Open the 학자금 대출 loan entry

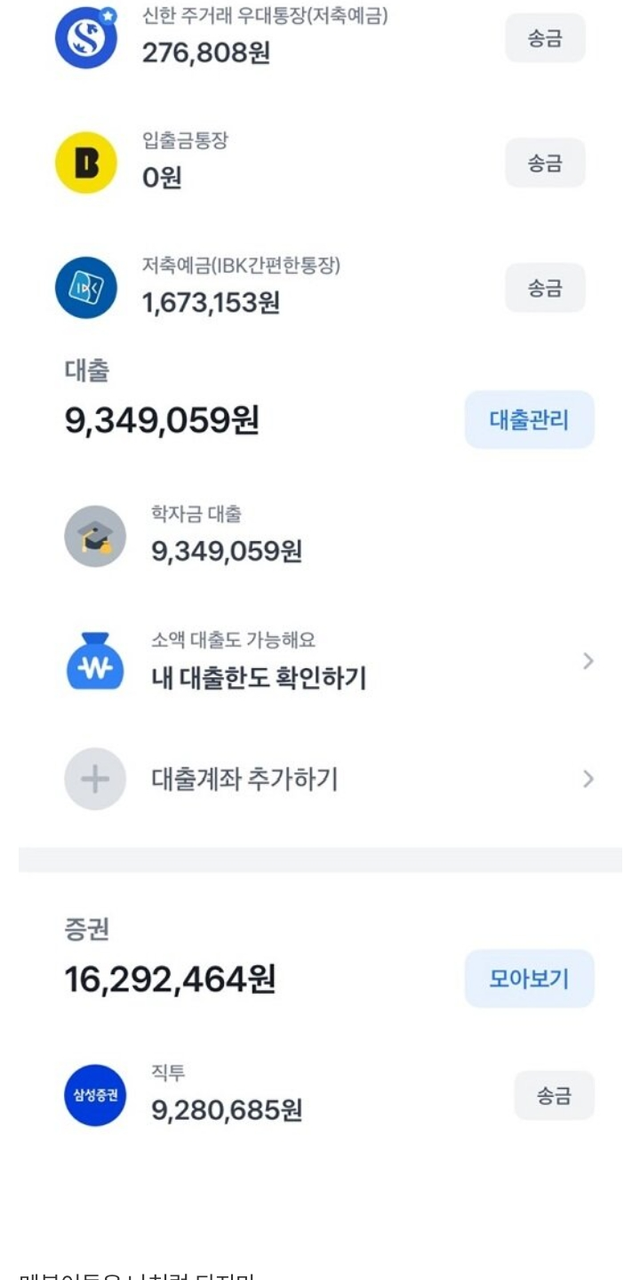(226, 537)
